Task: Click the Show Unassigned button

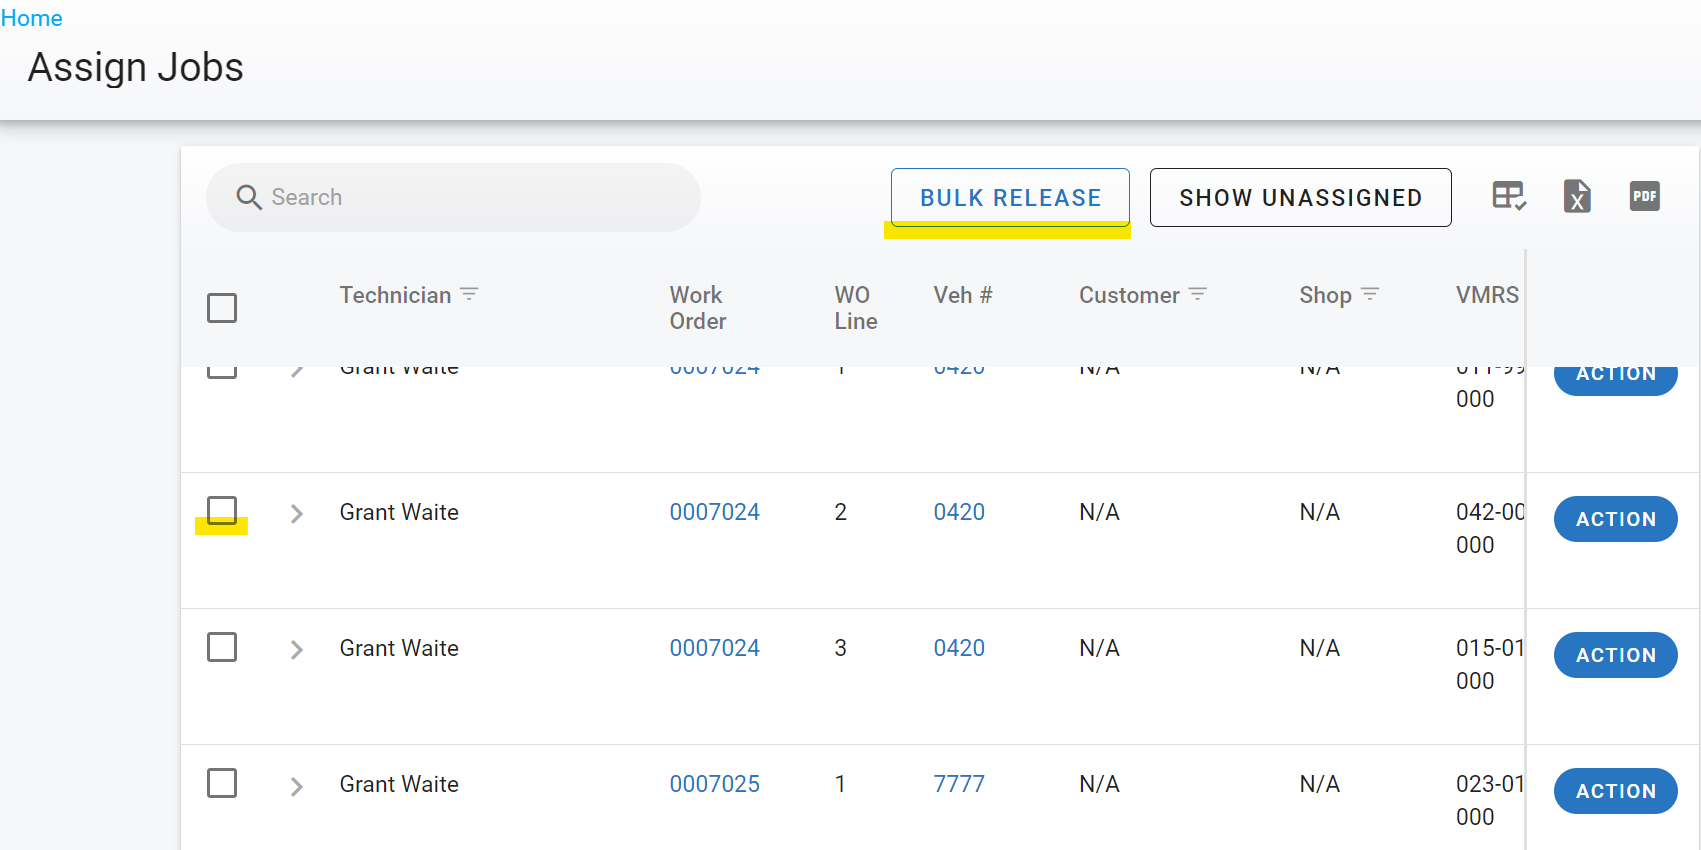Action: (x=1300, y=198)
